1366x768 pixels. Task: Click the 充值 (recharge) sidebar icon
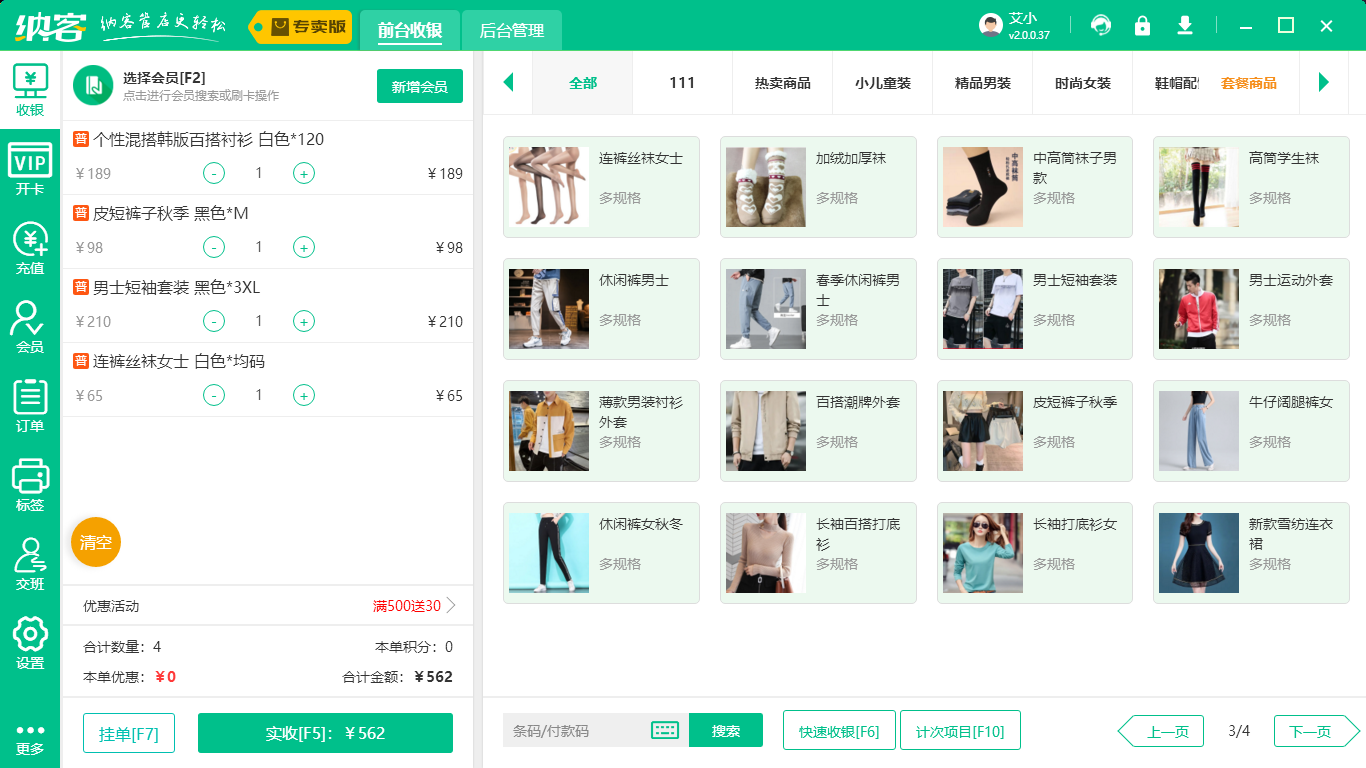tap(30, 244)
